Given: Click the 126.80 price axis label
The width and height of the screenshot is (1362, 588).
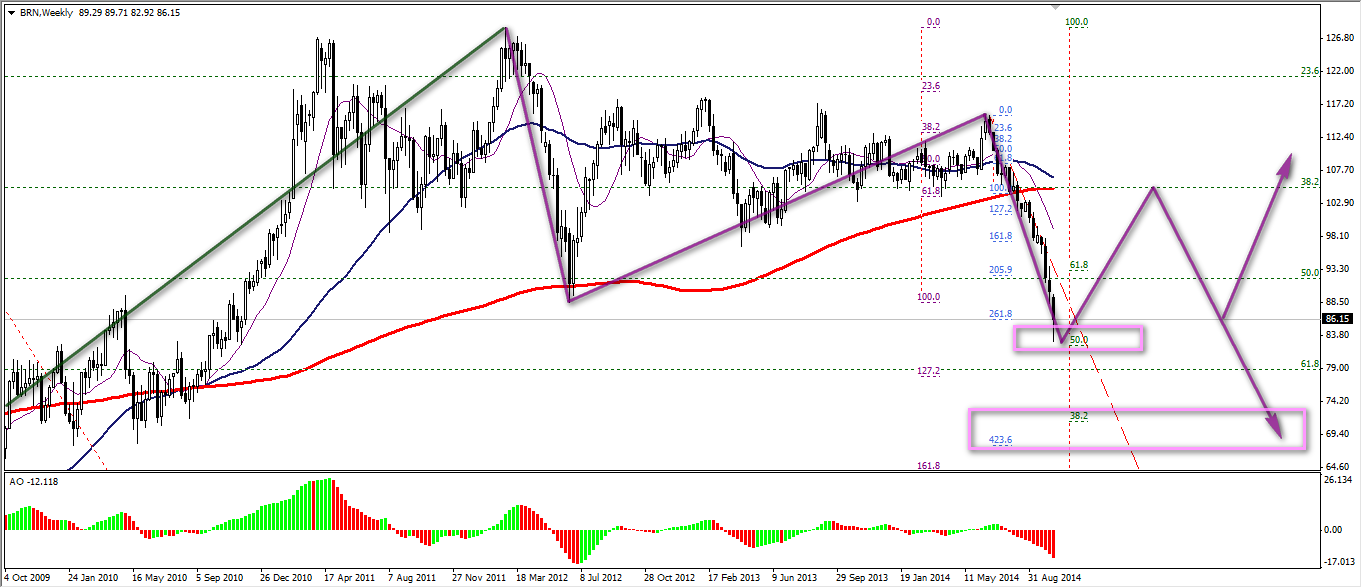Looking at the screenshot, I should click(x=1337, y=39).
